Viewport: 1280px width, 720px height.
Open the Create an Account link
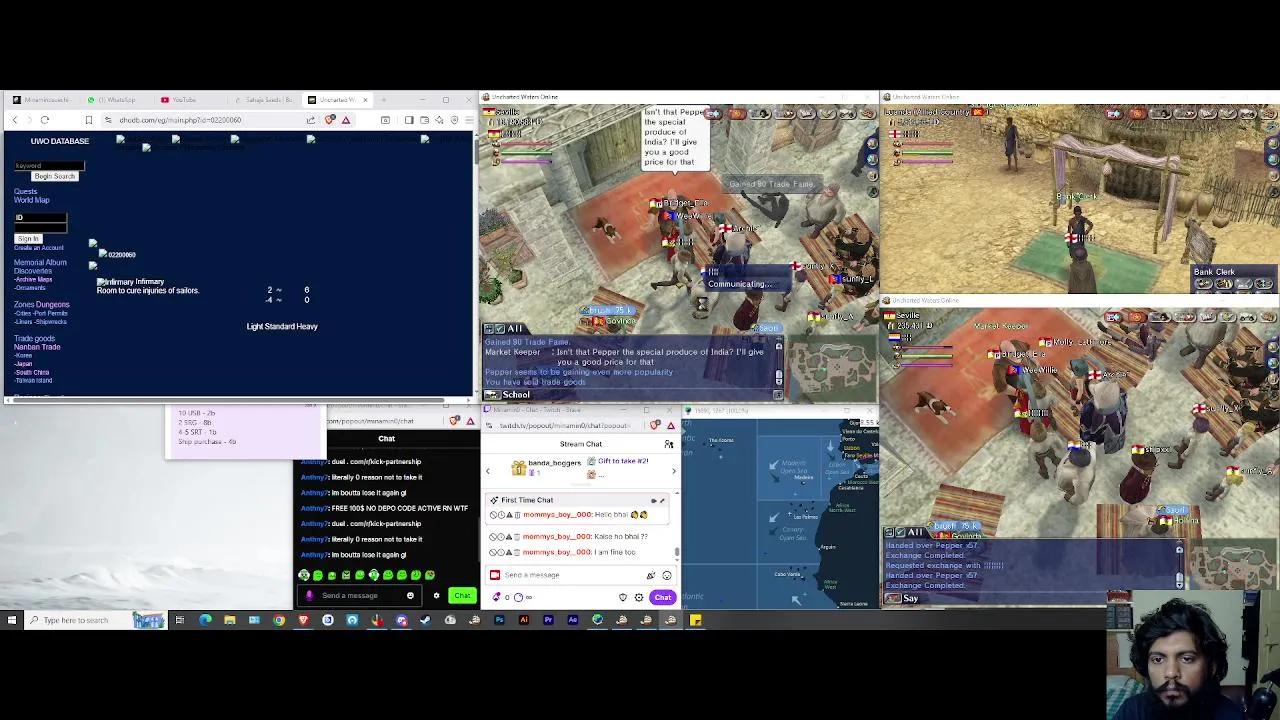pos(38,247)
